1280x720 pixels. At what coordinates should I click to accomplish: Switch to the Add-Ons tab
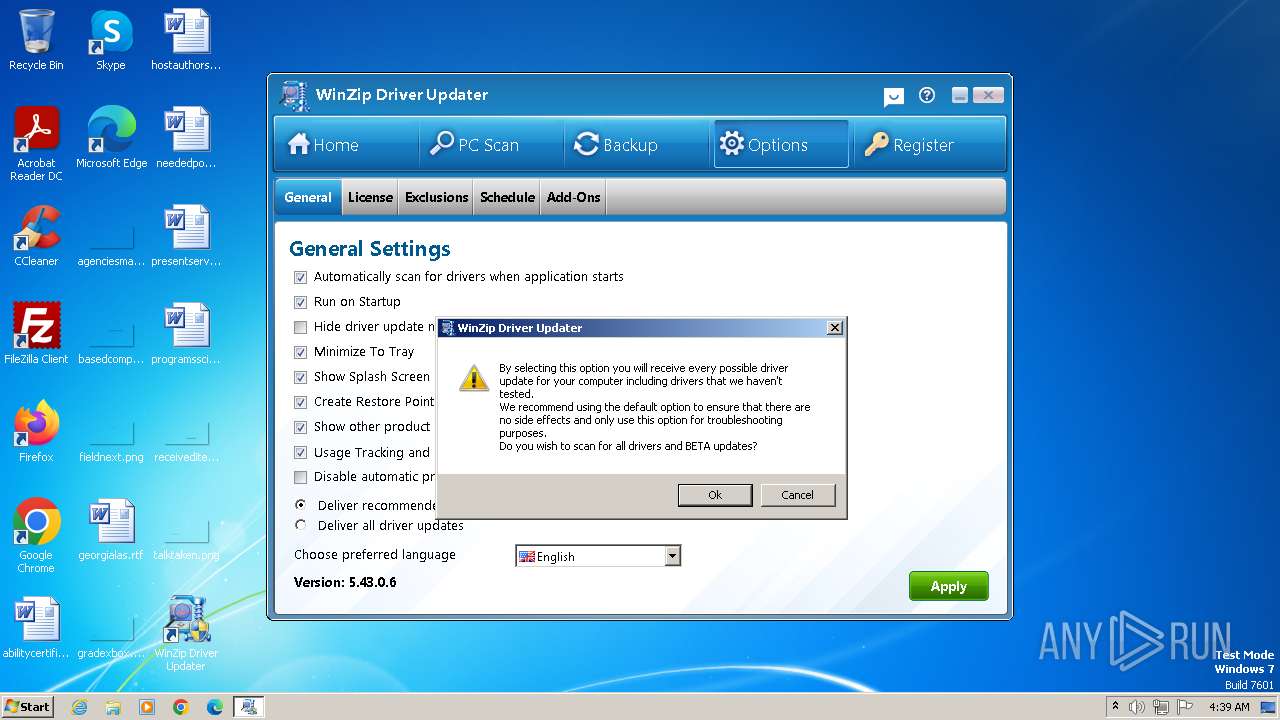coord(574,197)
